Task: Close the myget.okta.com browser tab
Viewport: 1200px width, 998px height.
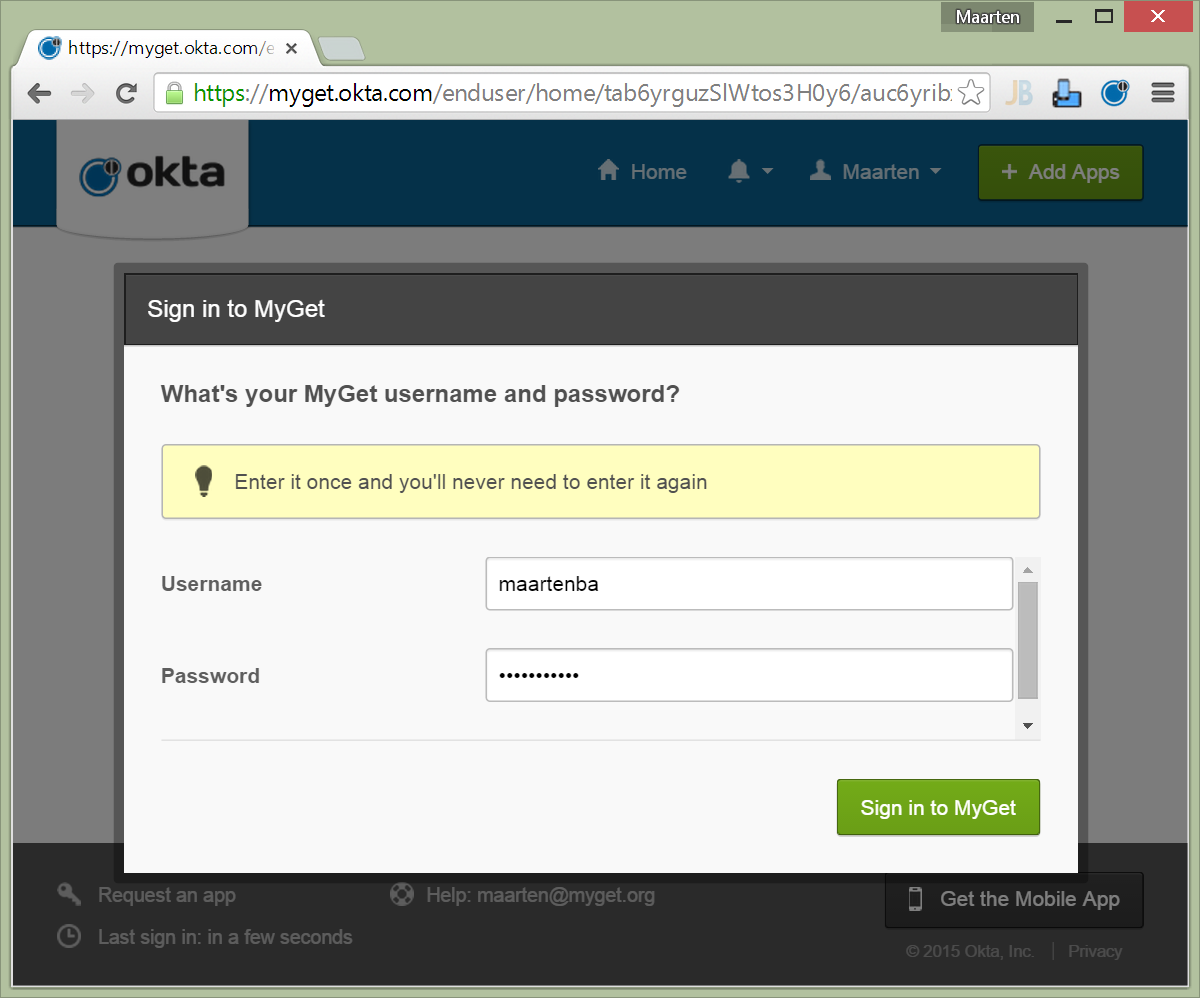Action: coord(291,48)
